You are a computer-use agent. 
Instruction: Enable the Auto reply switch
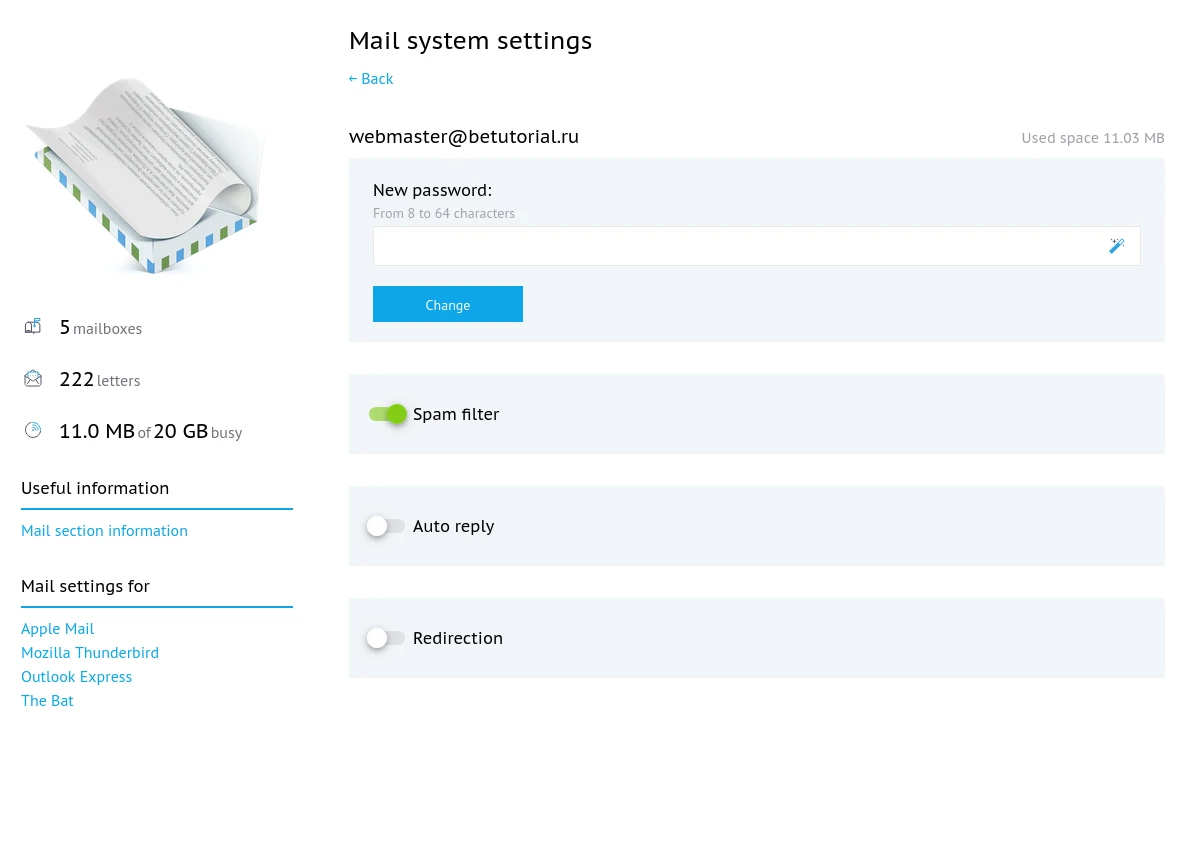point(385,526)
